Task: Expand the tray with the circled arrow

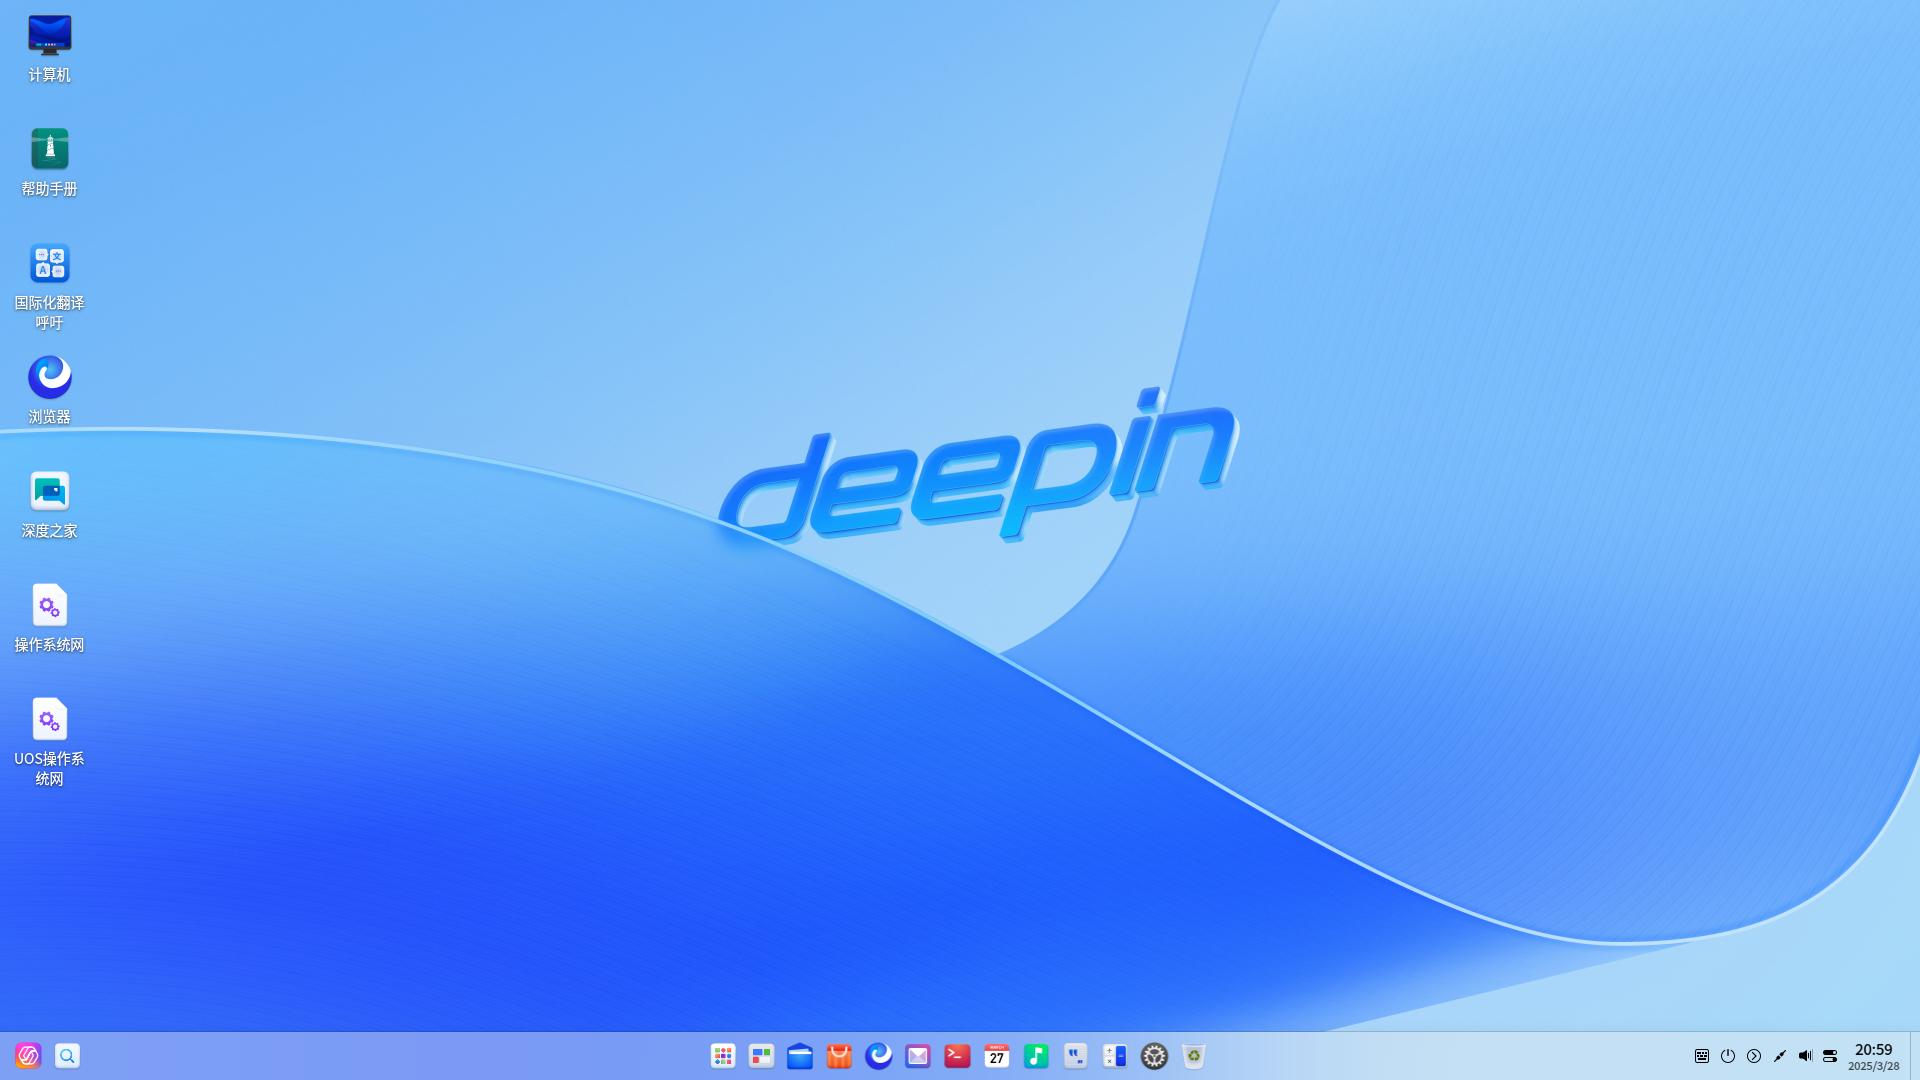Action: (x=1754, y=1056)
